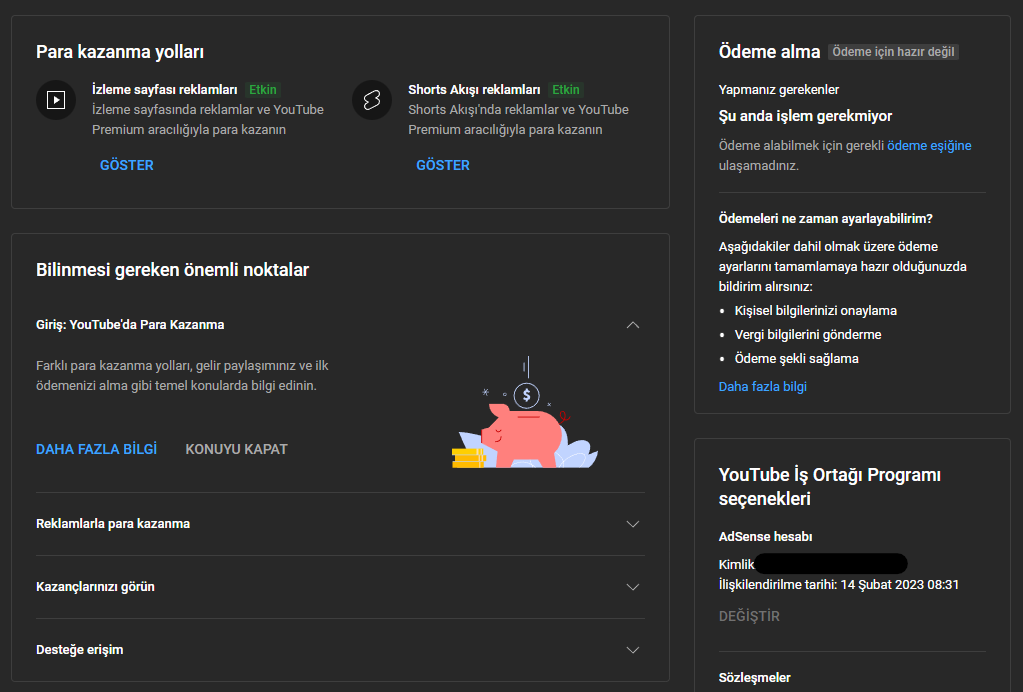Click the Etkin badge for İzleme sayfası reklamları

(x=263, y=89)
